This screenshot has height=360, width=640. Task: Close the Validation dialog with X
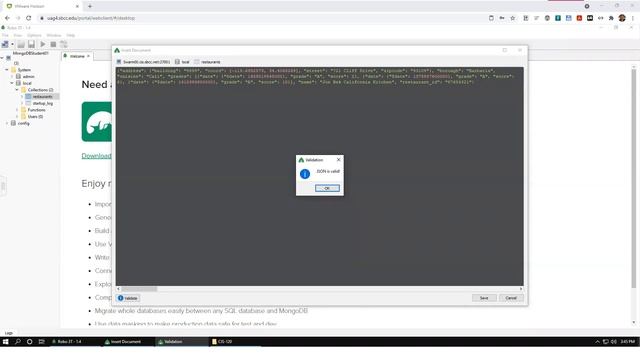tap(338, 160)
